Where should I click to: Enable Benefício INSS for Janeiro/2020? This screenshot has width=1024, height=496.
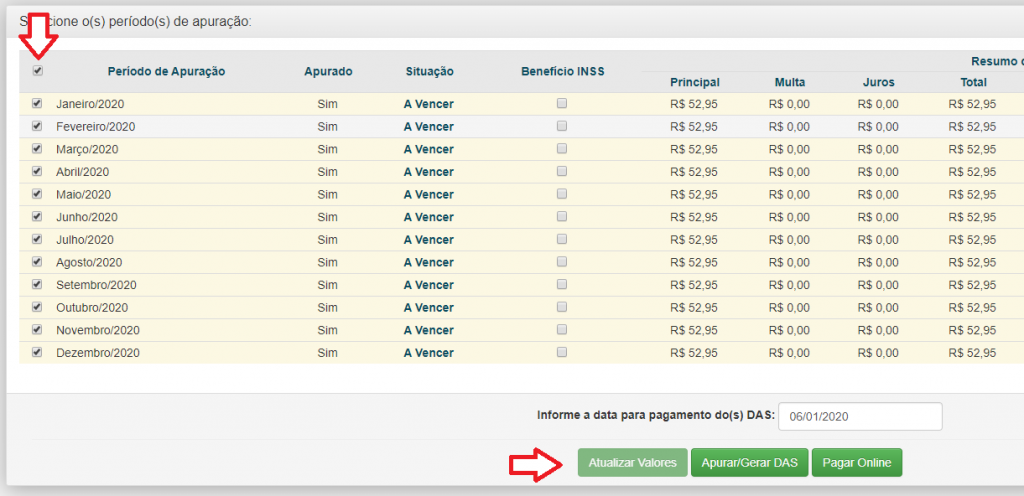562,103
